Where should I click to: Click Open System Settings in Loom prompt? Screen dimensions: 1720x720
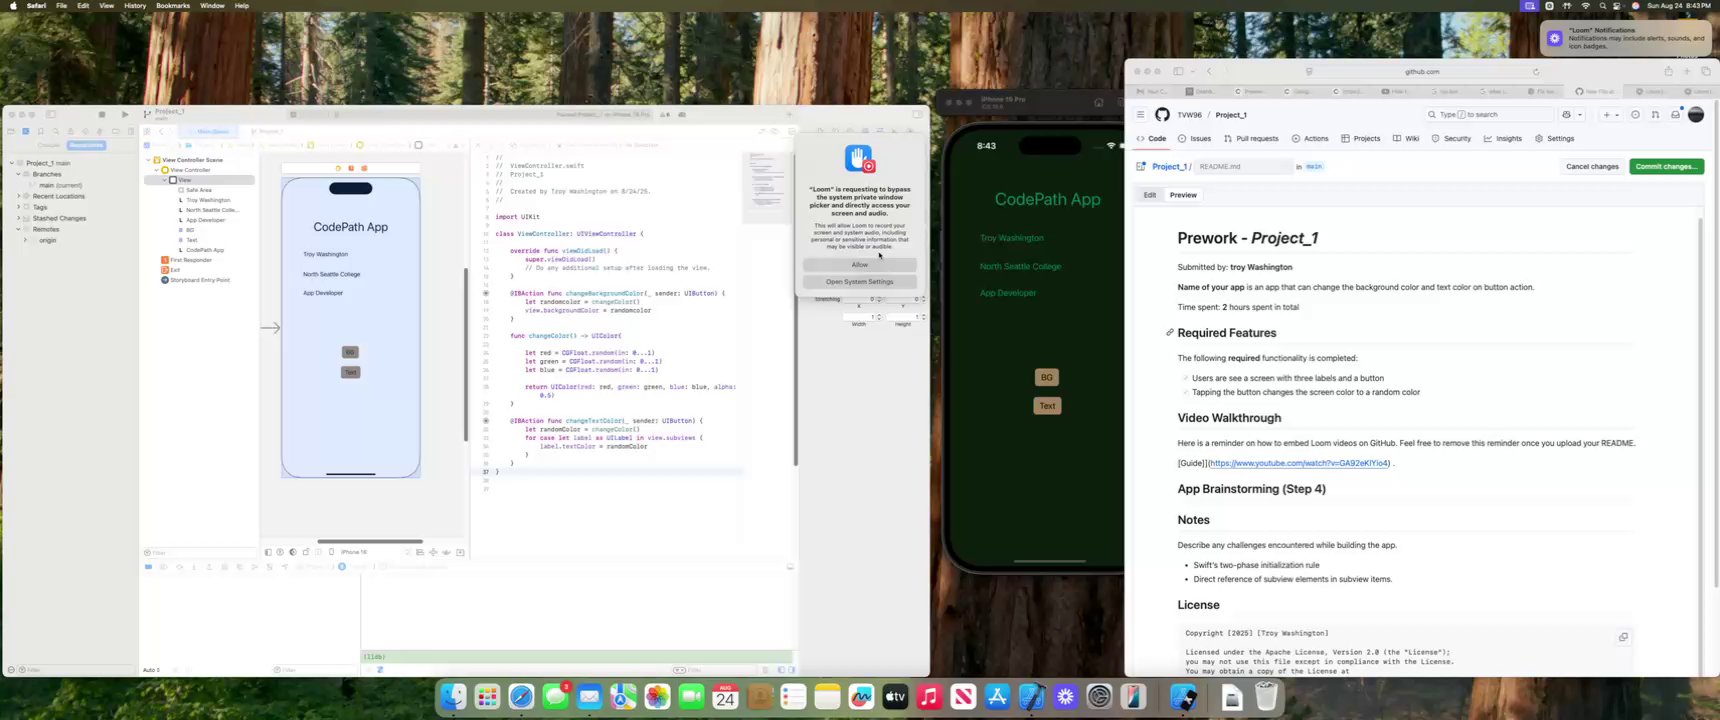pyautogui.click(x=860, y=282)
